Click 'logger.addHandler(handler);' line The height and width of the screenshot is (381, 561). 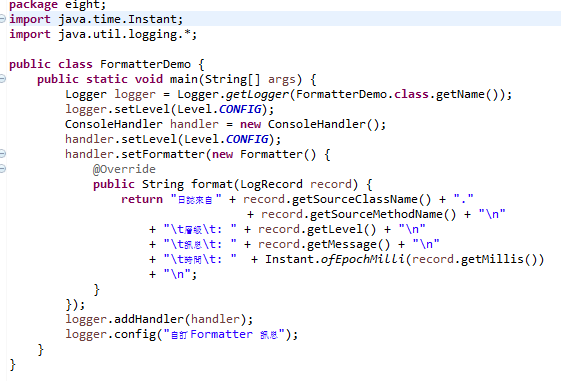coord(159,319)
